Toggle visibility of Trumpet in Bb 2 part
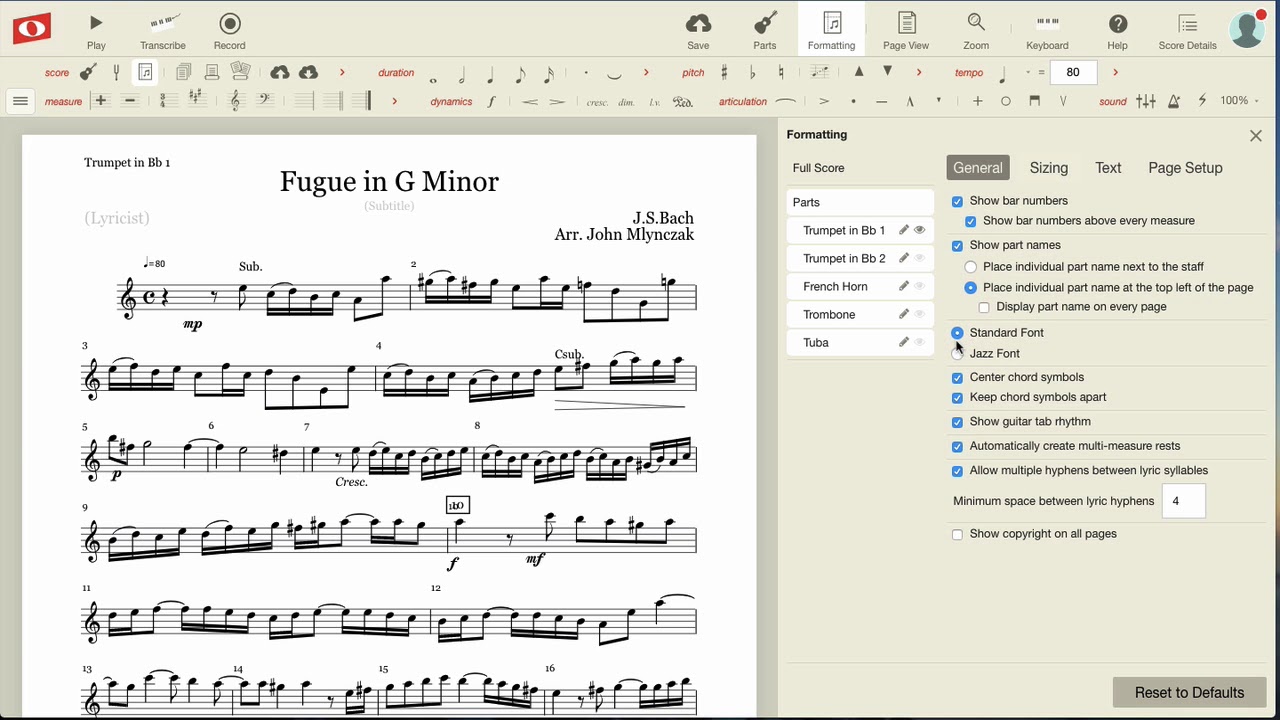This screenshot has width=1280, height=720. 920,258
